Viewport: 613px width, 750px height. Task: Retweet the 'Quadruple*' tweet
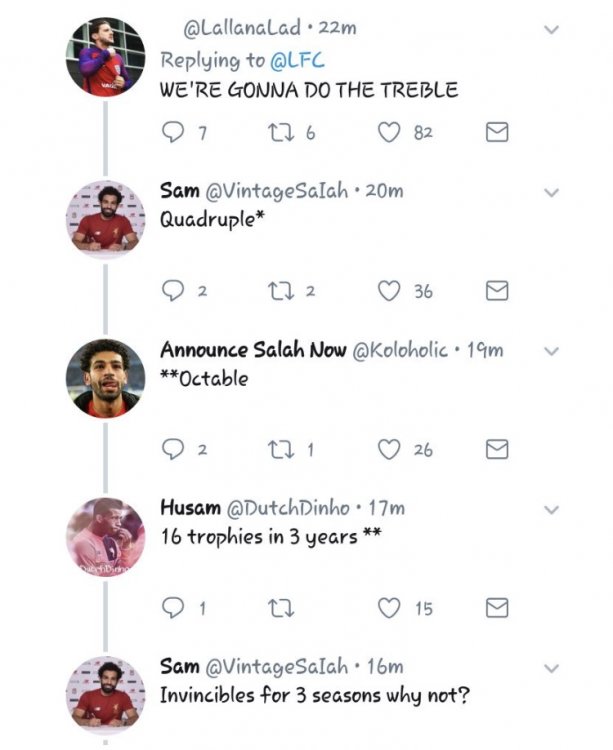pyautogui.click(x=281, y=291)
